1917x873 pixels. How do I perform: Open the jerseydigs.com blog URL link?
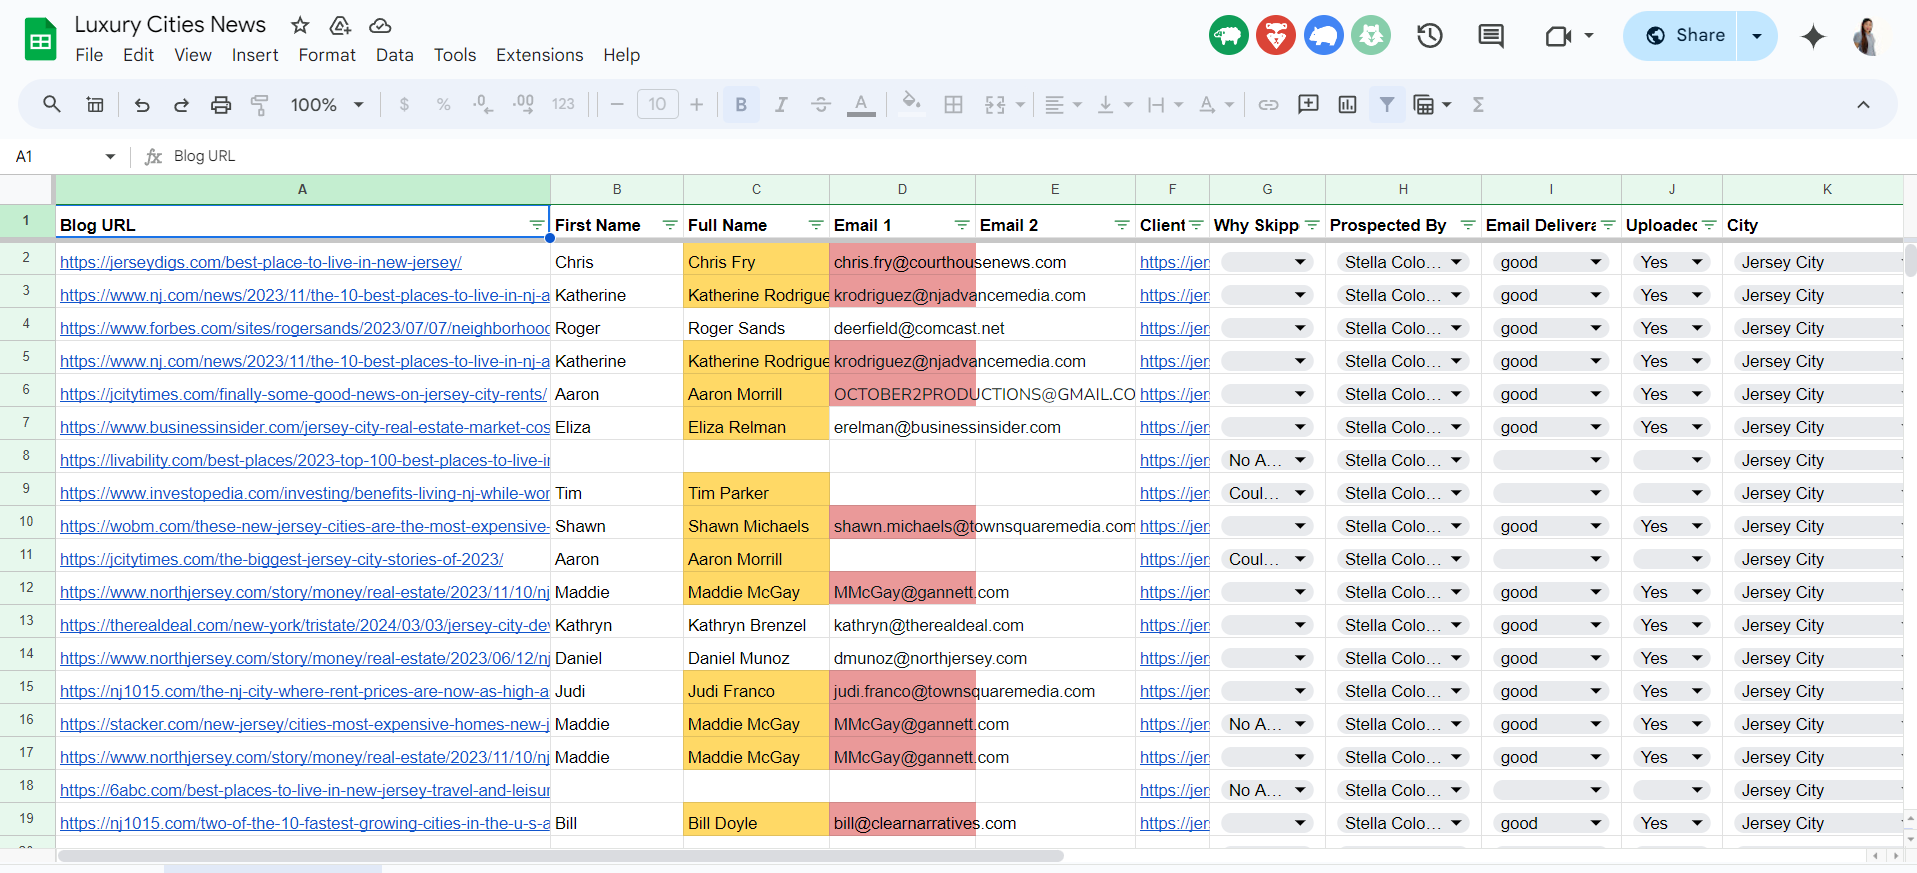point(261,262)
